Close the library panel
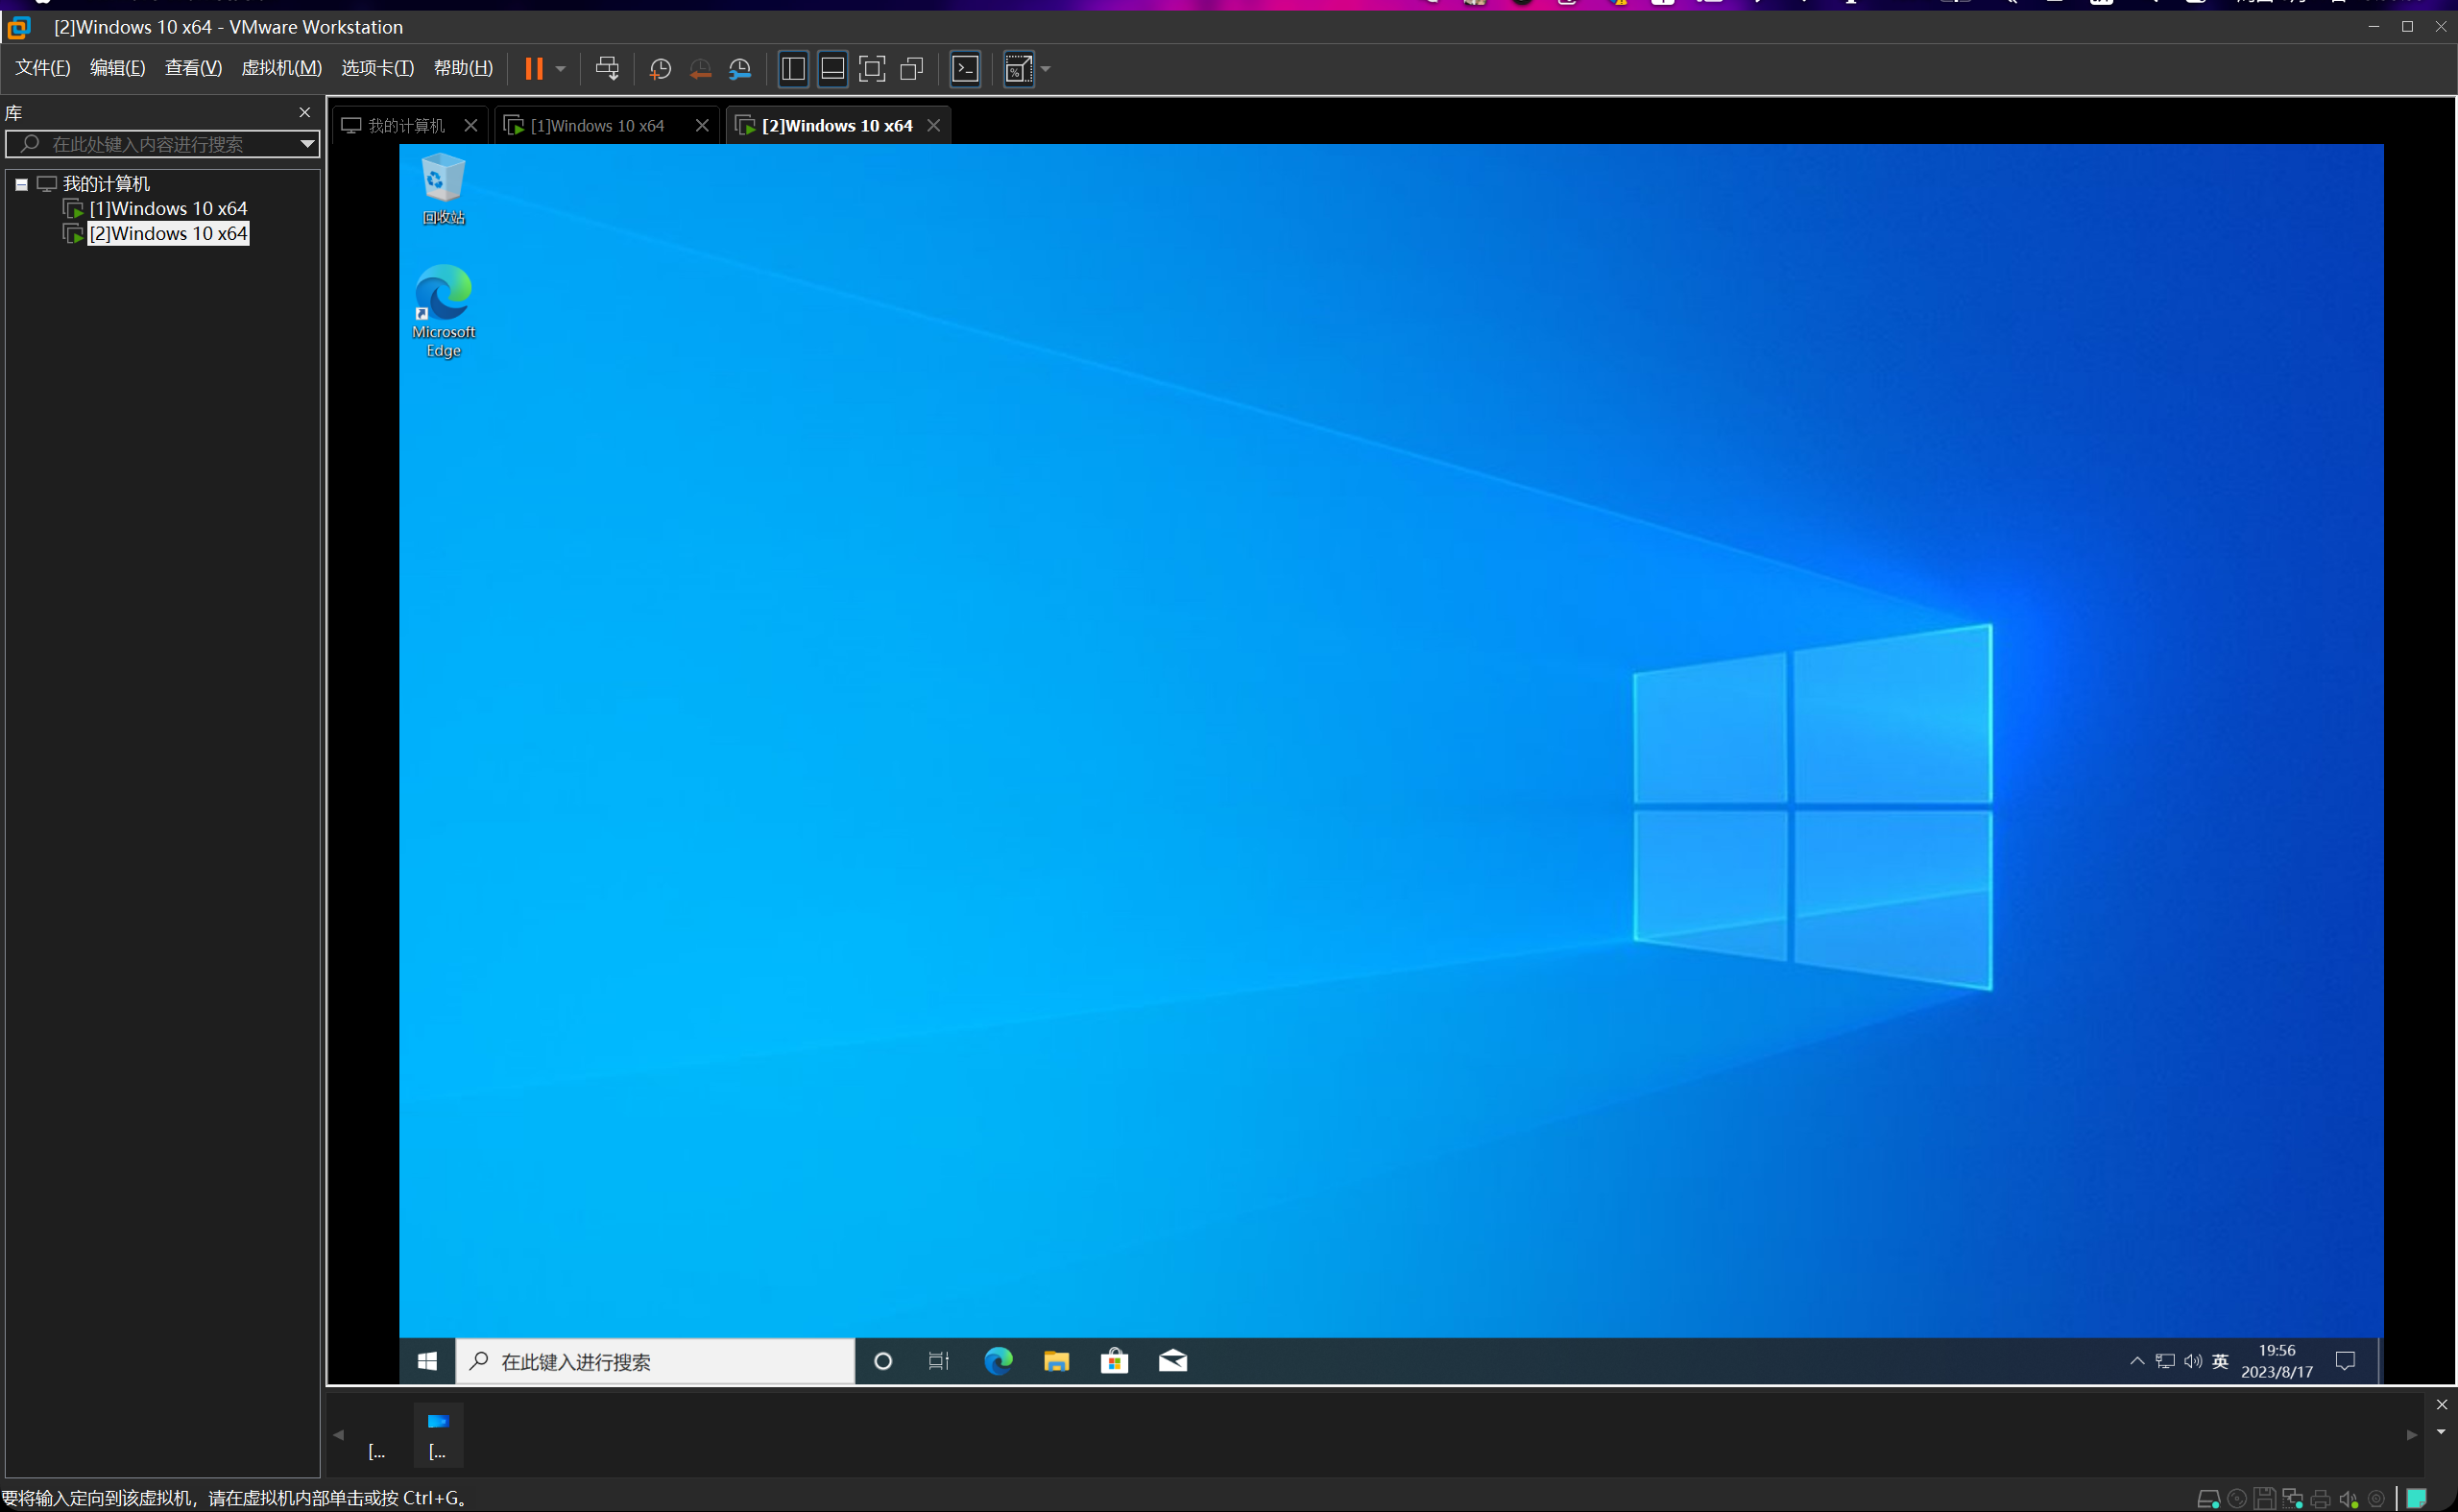This screenshot has width=2458, height=1512. pyautogui.click(x=305, y=112)
